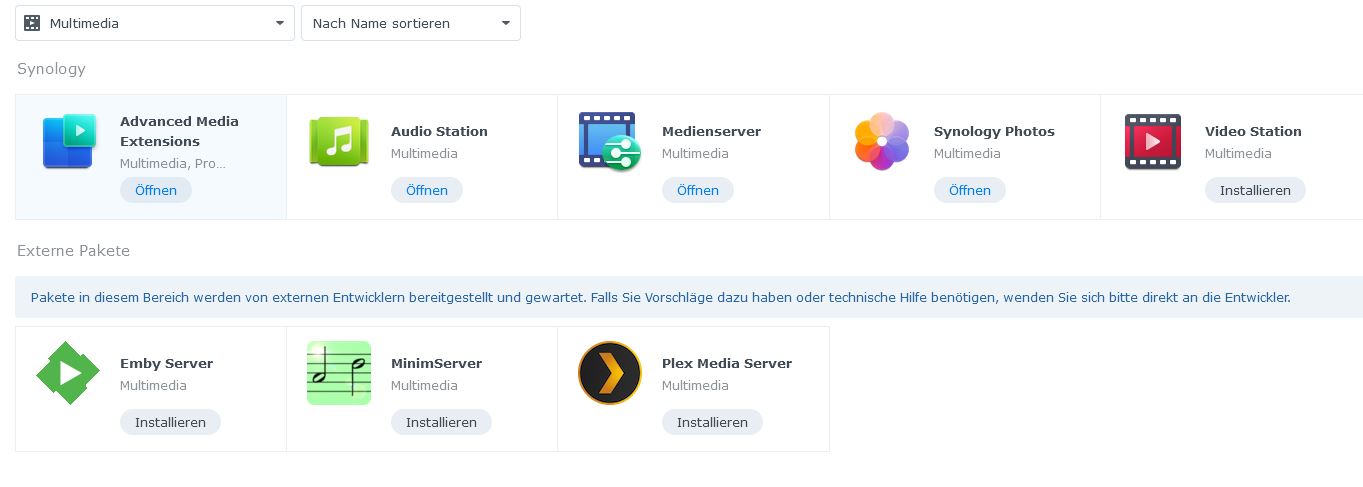Click the colorful Synology Photos icon
Screen dimensions: 1363x487
click(x=882, y=141)
